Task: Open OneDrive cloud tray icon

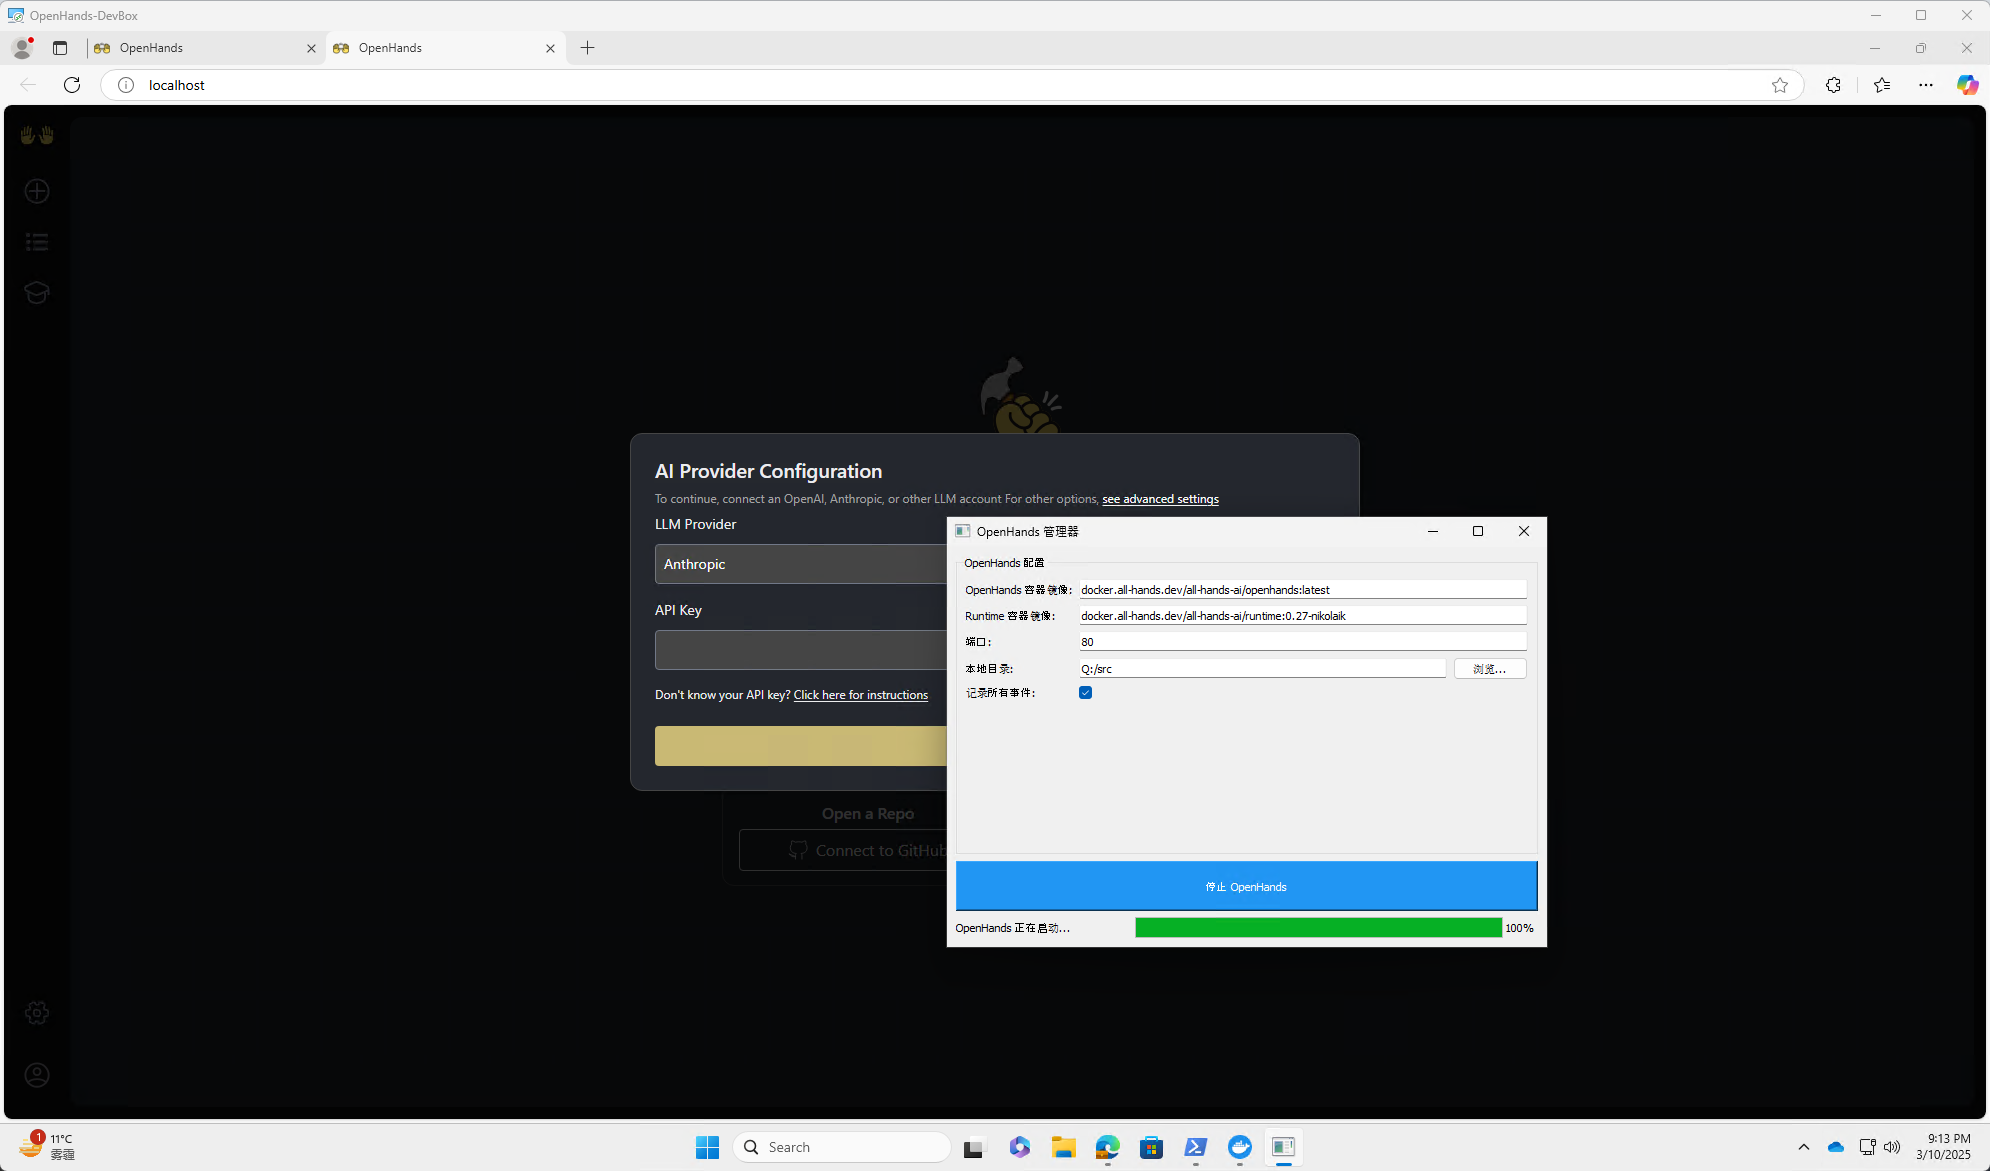Action: coord(1836,1147)
